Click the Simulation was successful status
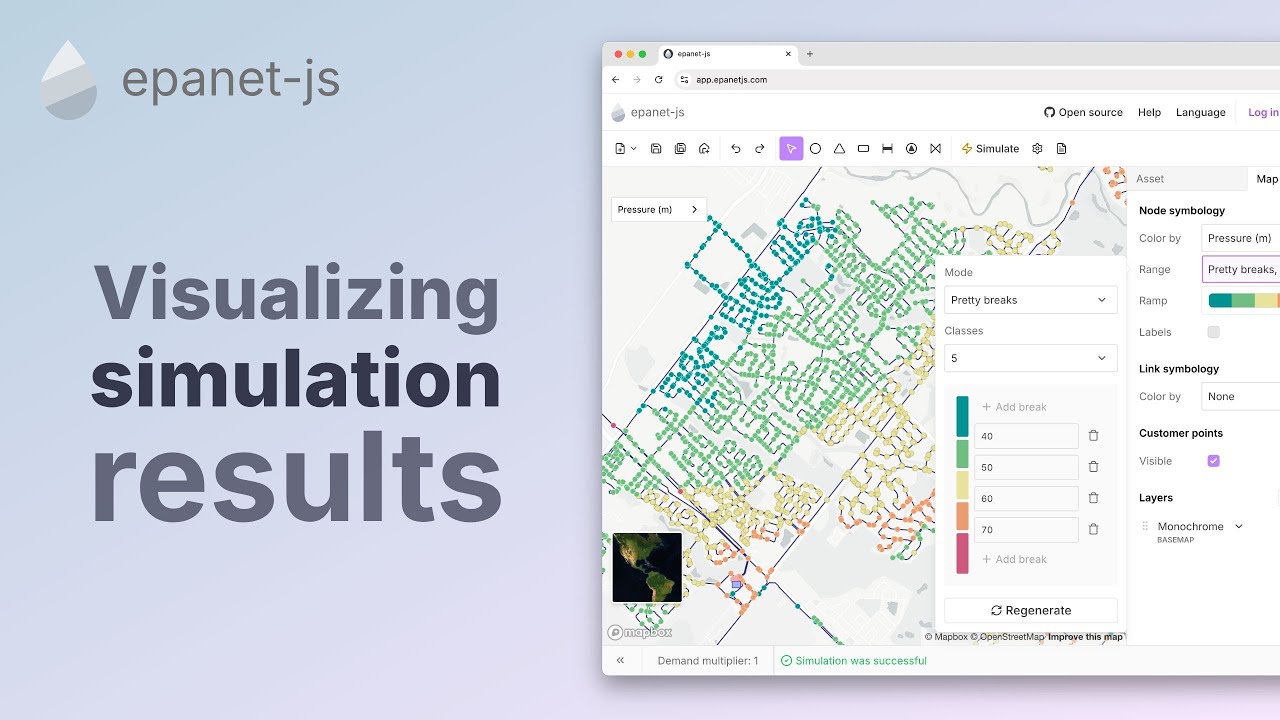 tap(854, 661)
